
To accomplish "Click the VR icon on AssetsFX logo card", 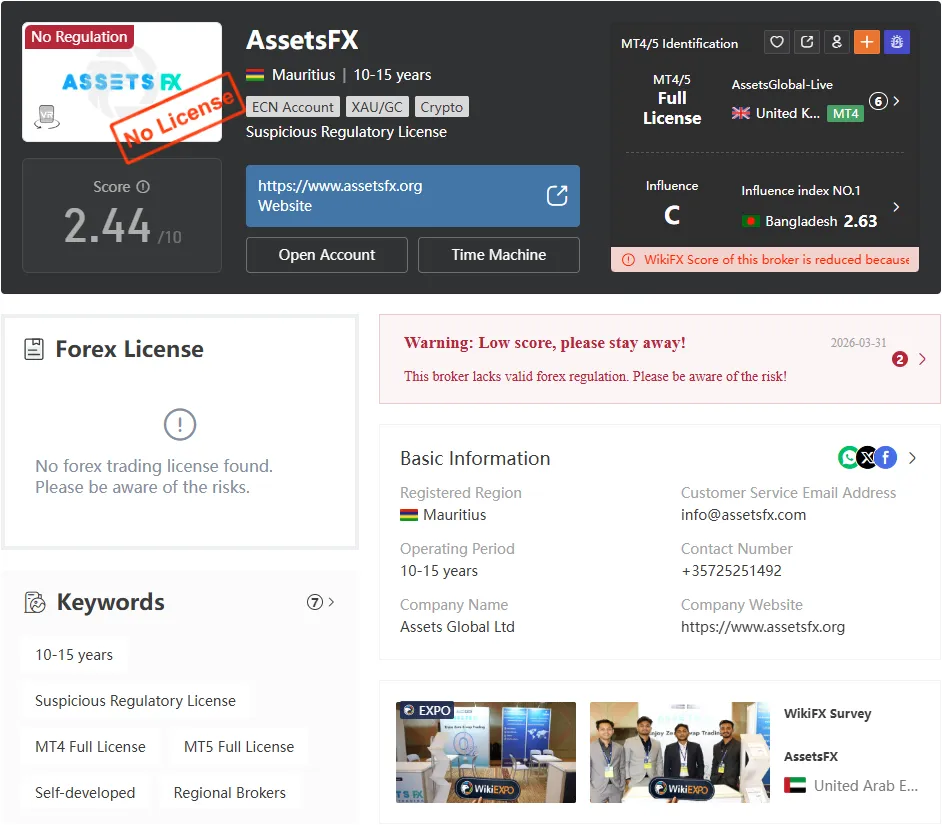I will [x=47, y=117].
